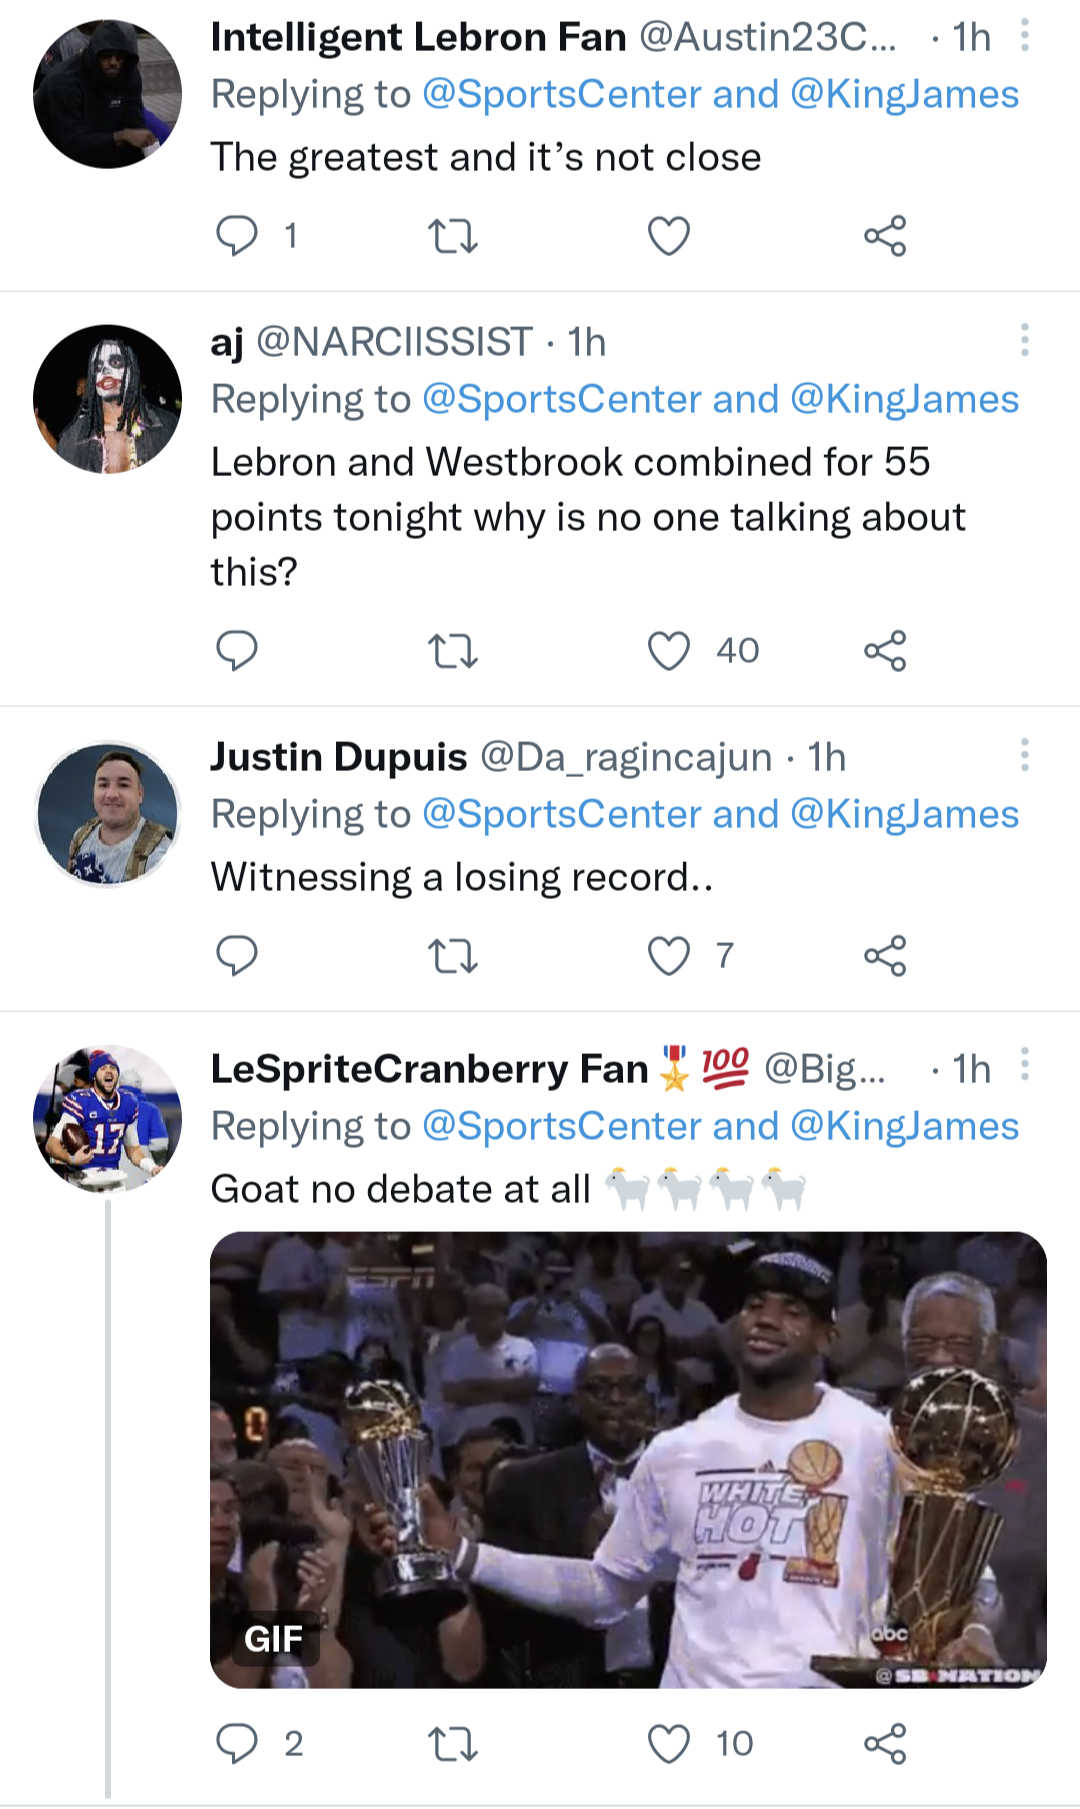Screen dimensions: 1080x1809
Task: Share aj's tweet about Lebron and Westbrook
Action: pos(885,651)
